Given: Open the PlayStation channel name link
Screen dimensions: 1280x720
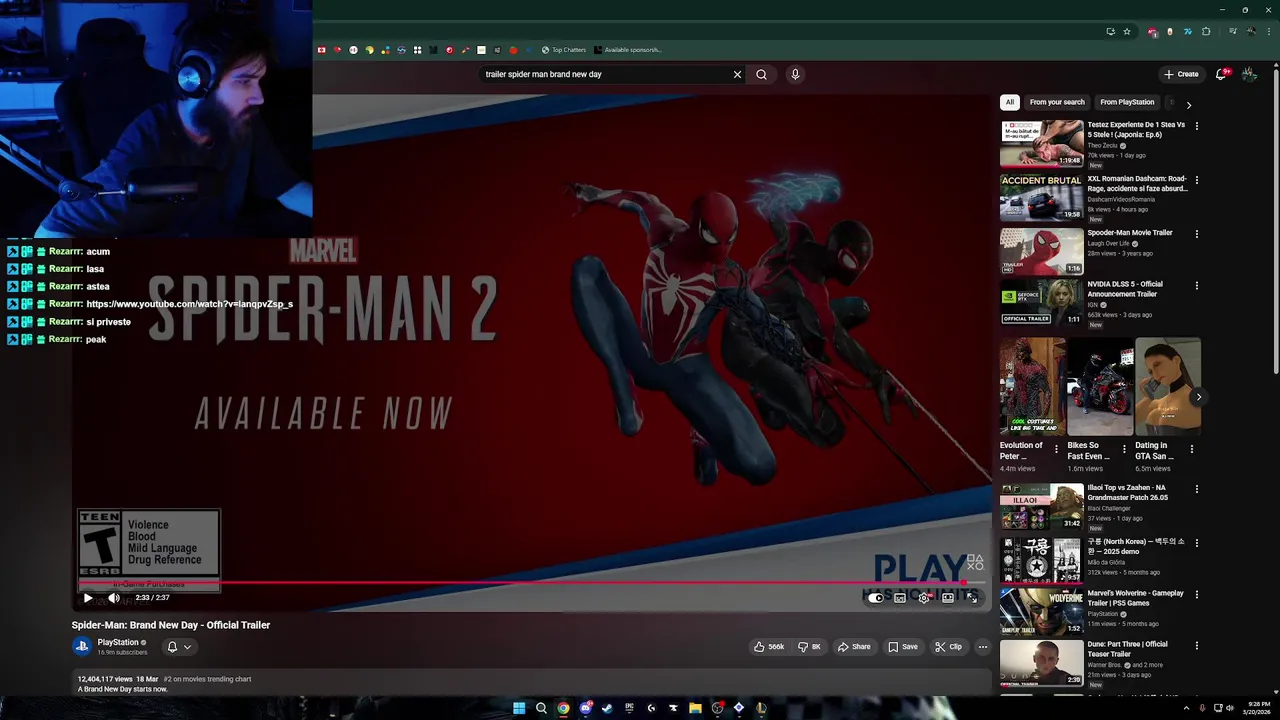Looking at the screenshot, I should (x=118, y=642).
